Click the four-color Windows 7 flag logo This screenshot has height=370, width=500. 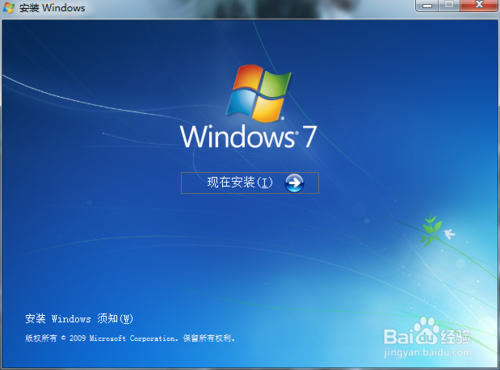click(258, 93)
